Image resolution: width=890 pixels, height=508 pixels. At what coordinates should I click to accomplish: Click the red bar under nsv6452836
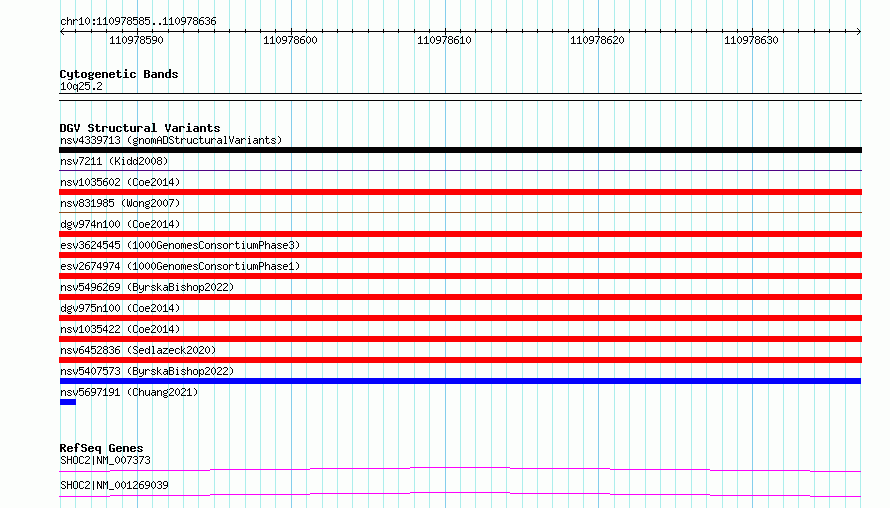click(x=460, y=360)
